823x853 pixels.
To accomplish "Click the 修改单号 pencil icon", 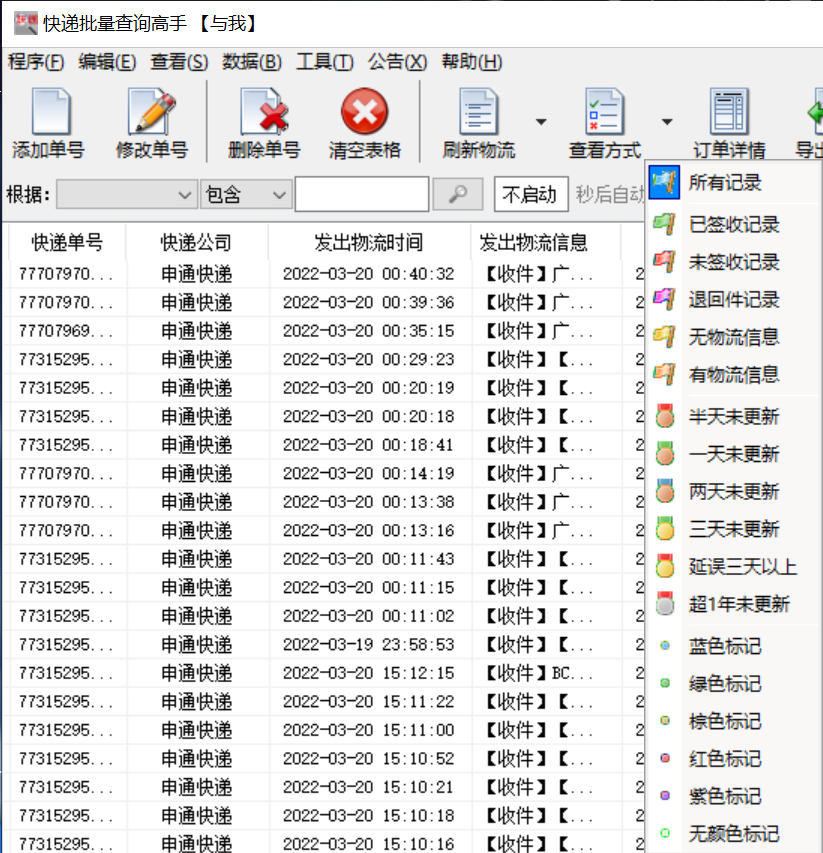I will [x=152, y=112].
